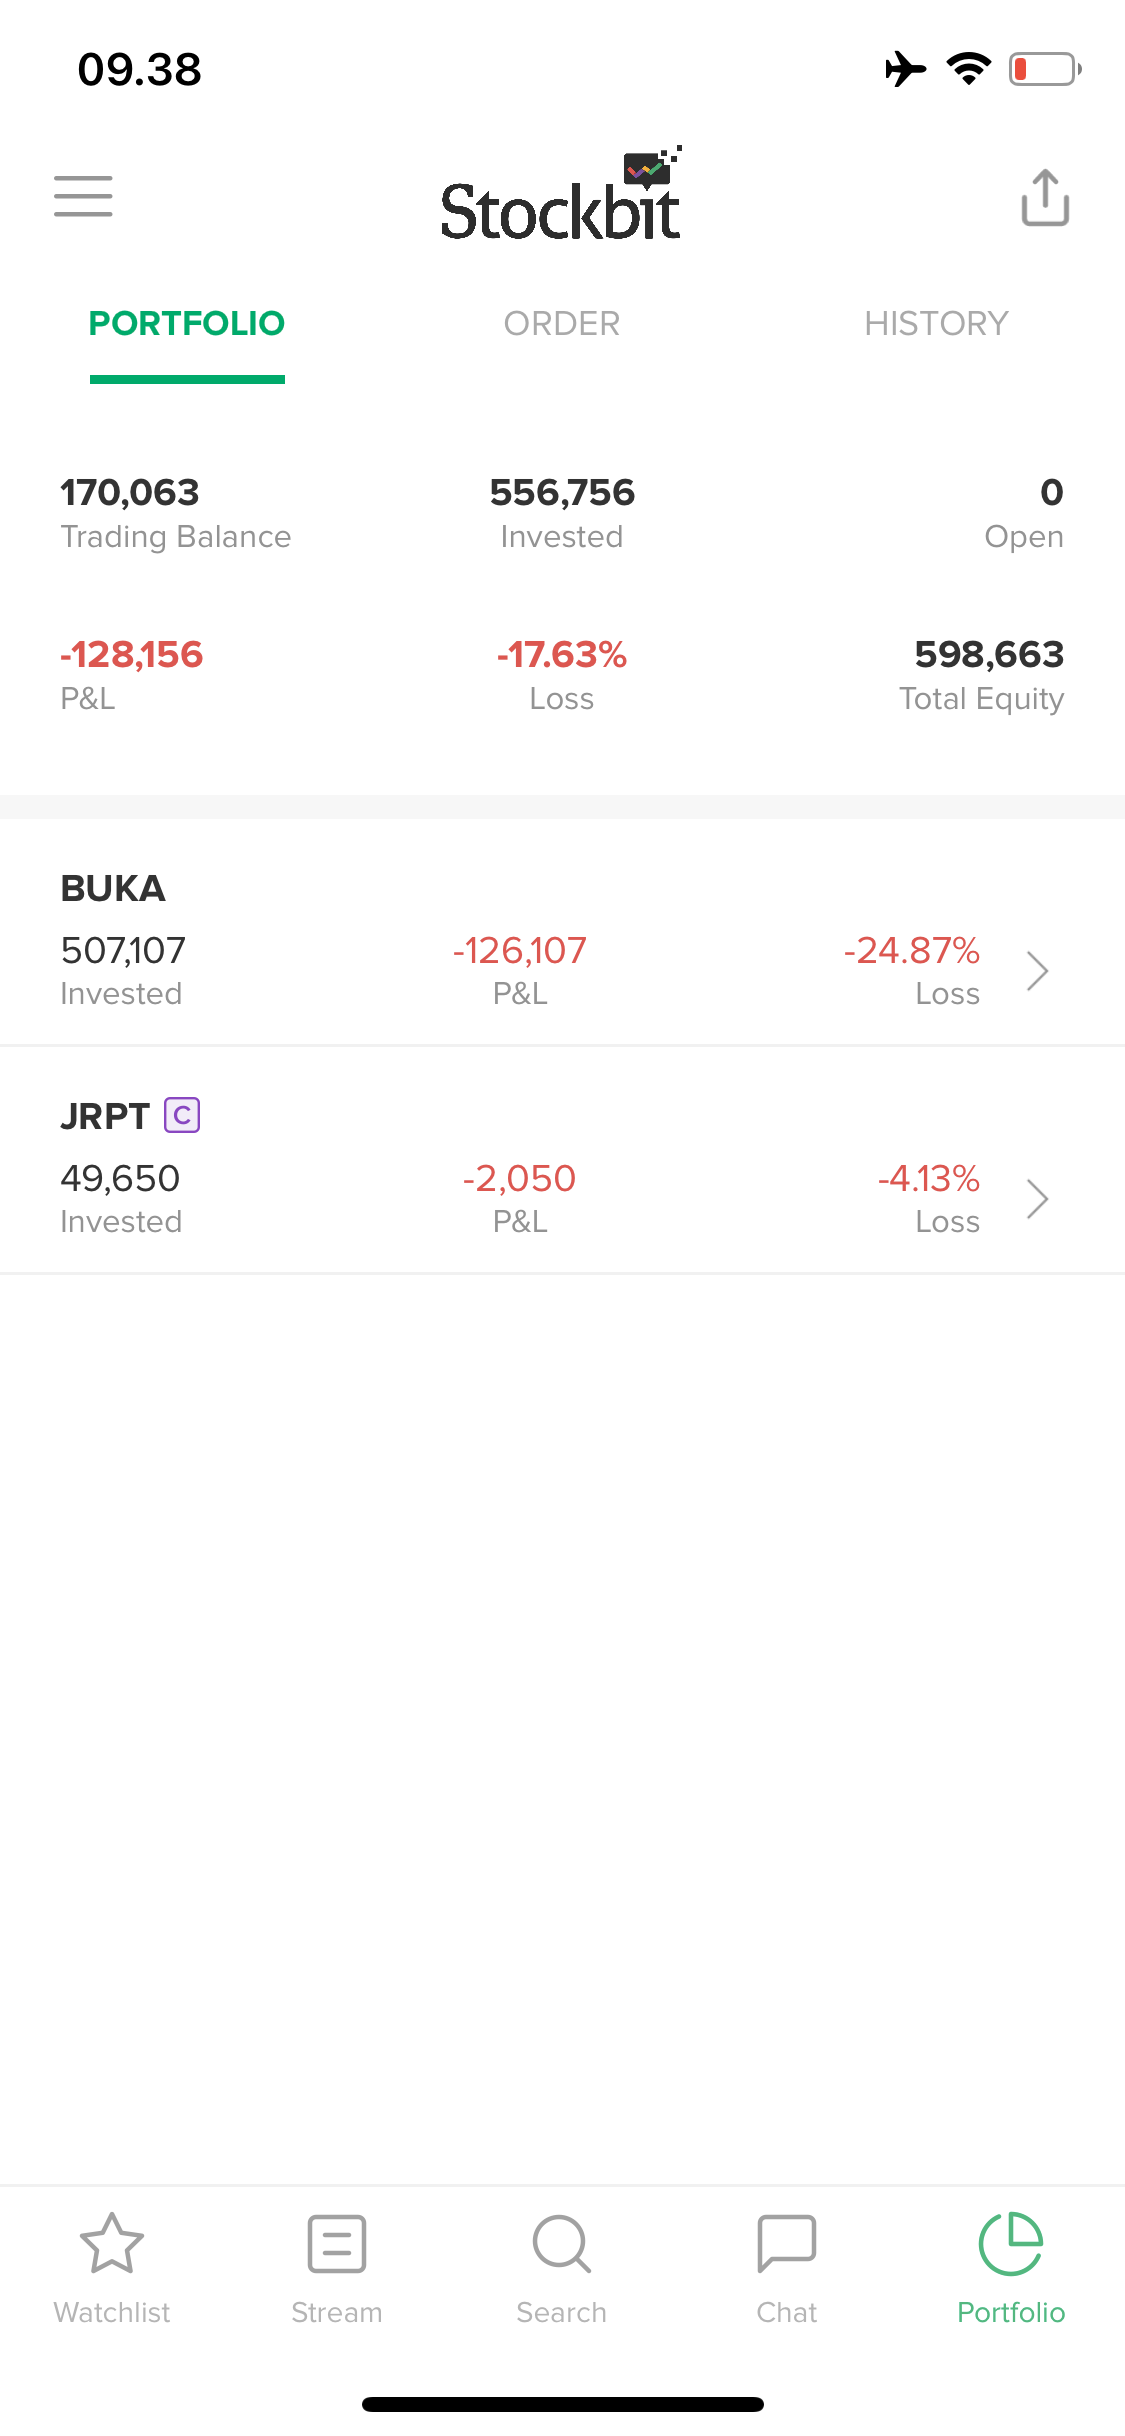Tap the JRPT purple C badge
The width and height of the screenshot is (1125, 2436).
click(182, 1115)
